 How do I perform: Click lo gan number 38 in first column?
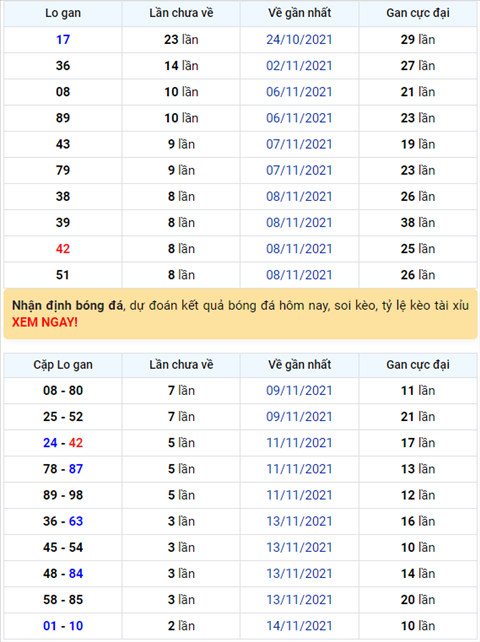click(63, 197)
